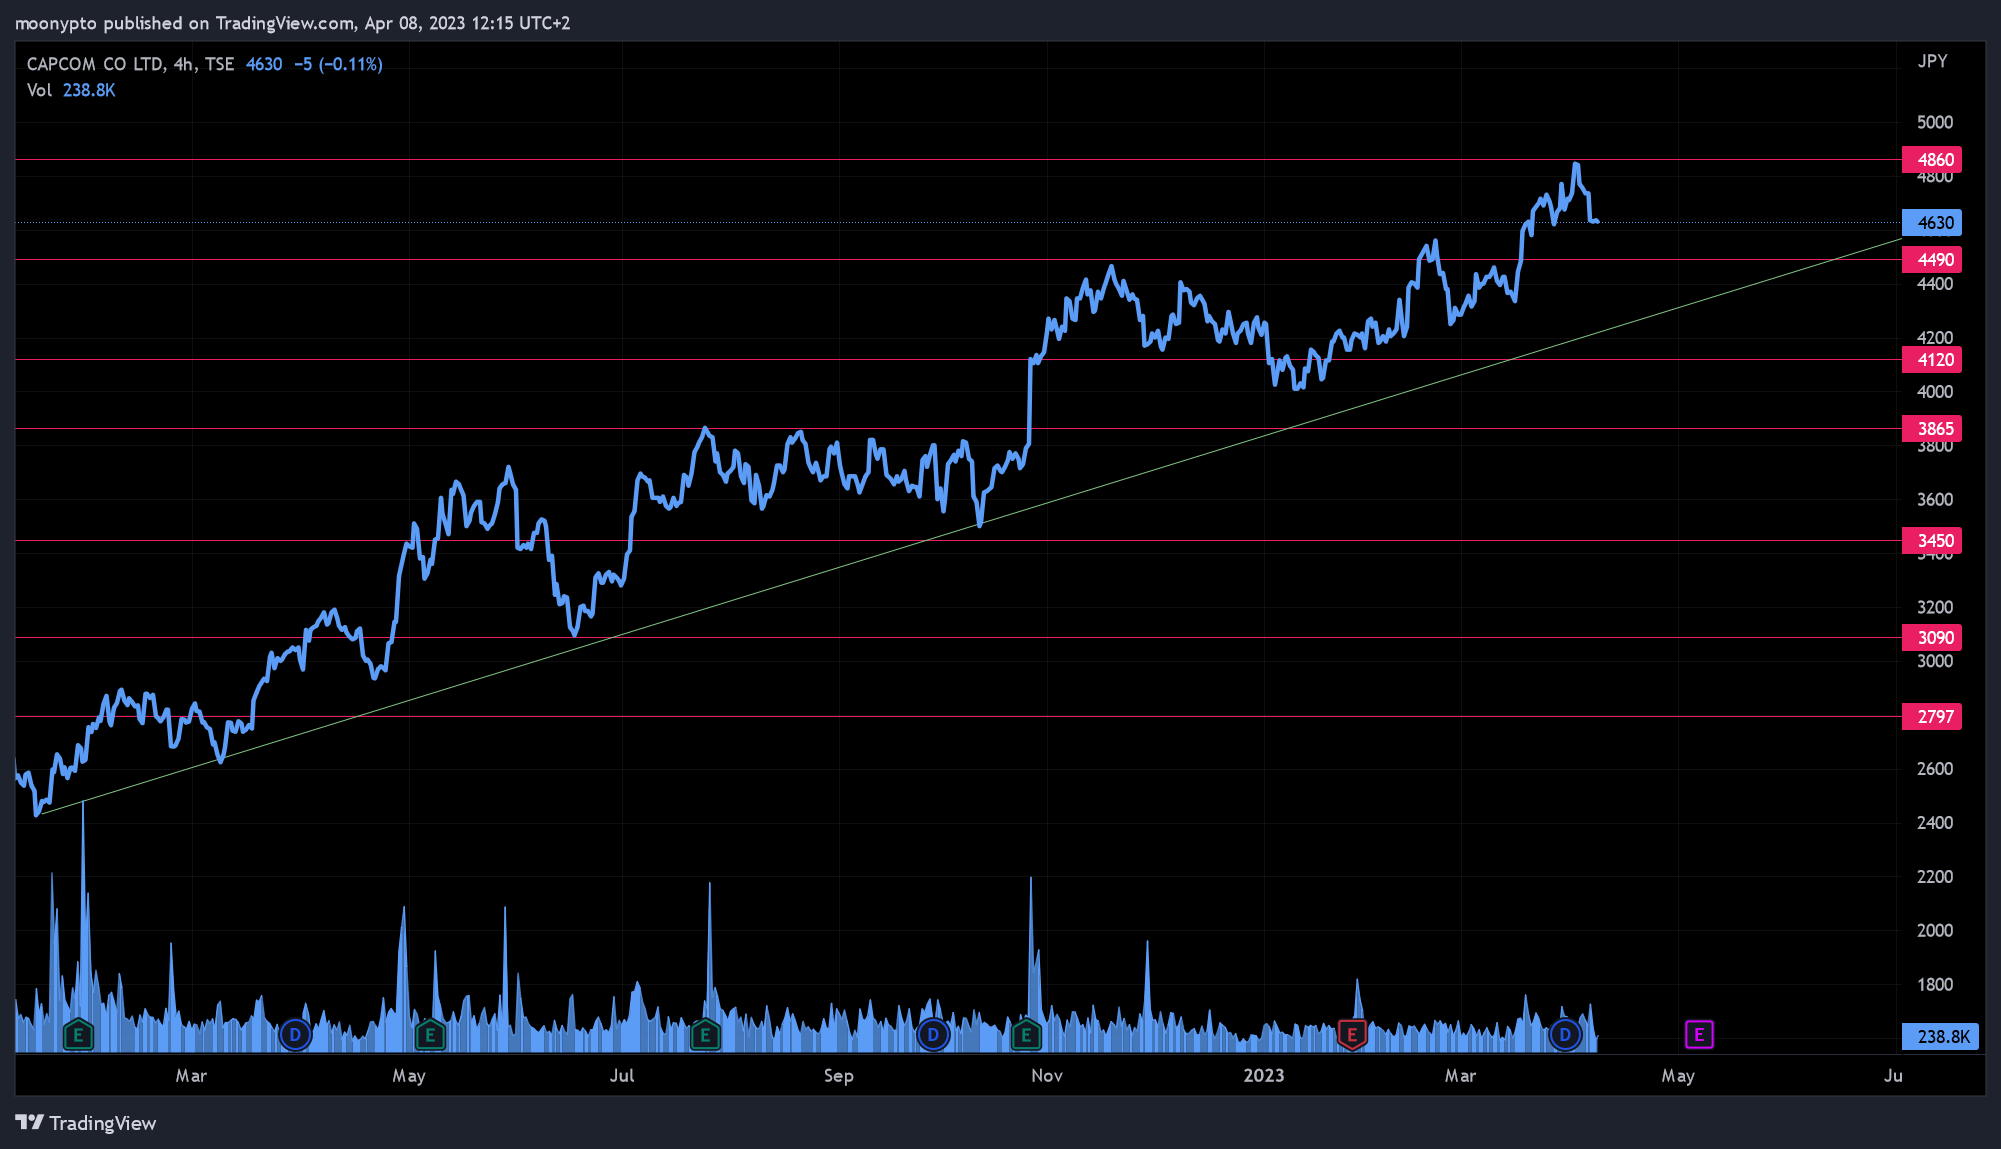Select the 2797 price level label

tap(1931, 717)
